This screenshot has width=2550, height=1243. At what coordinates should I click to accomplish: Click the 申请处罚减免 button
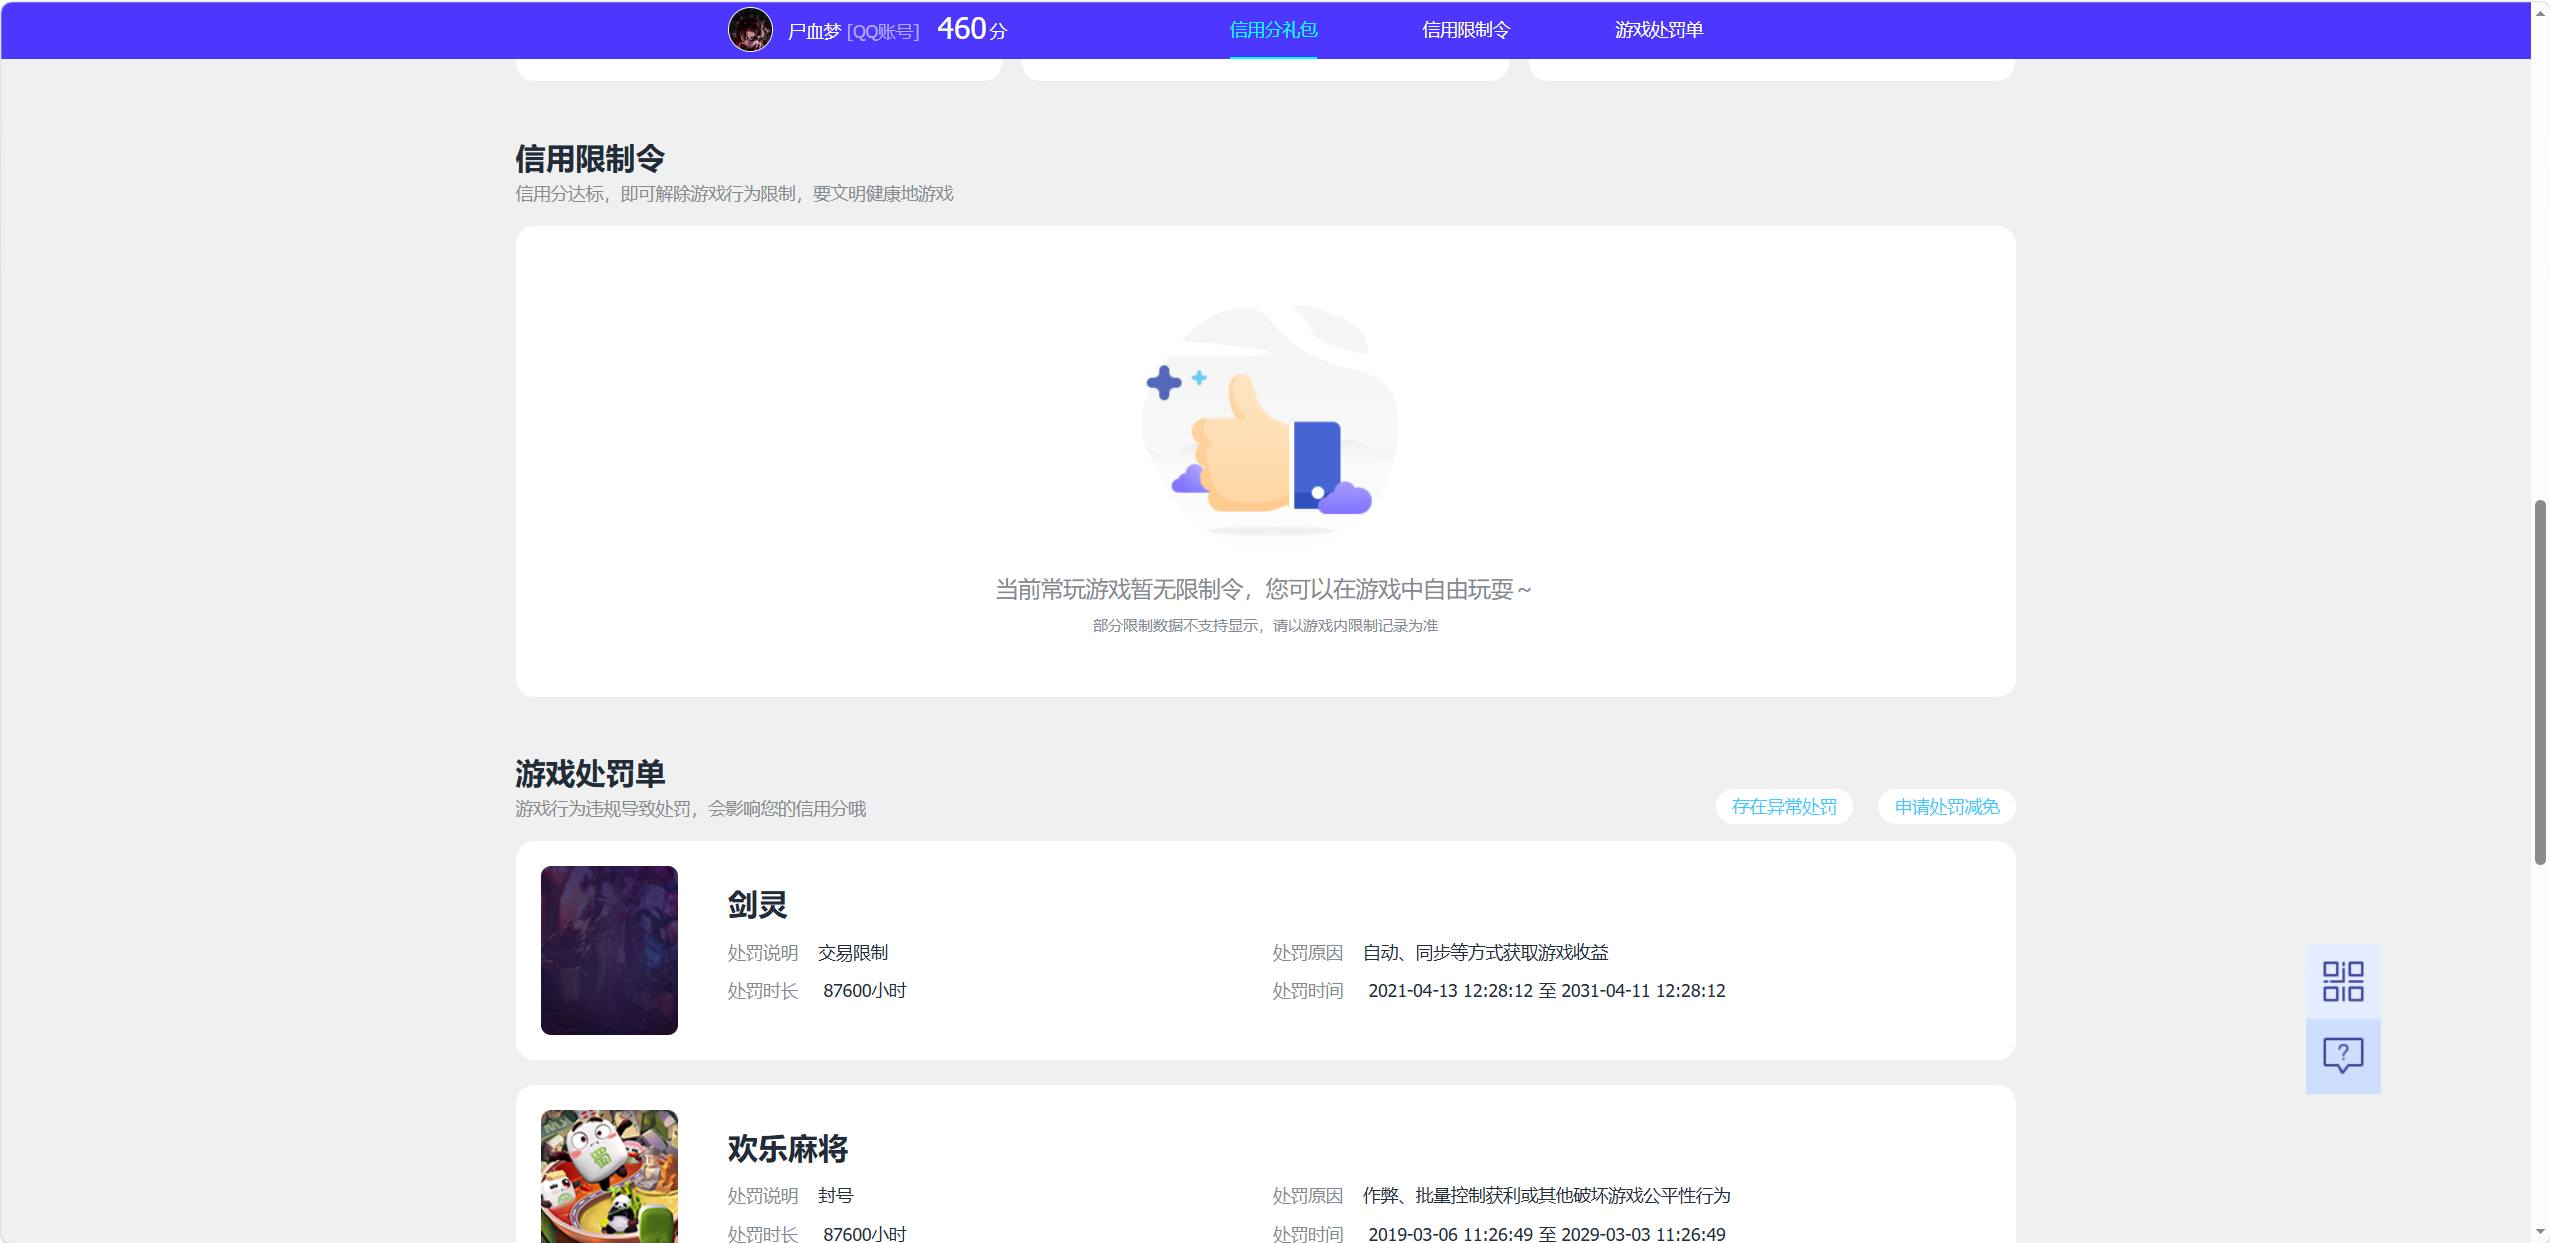[1947, 807]
